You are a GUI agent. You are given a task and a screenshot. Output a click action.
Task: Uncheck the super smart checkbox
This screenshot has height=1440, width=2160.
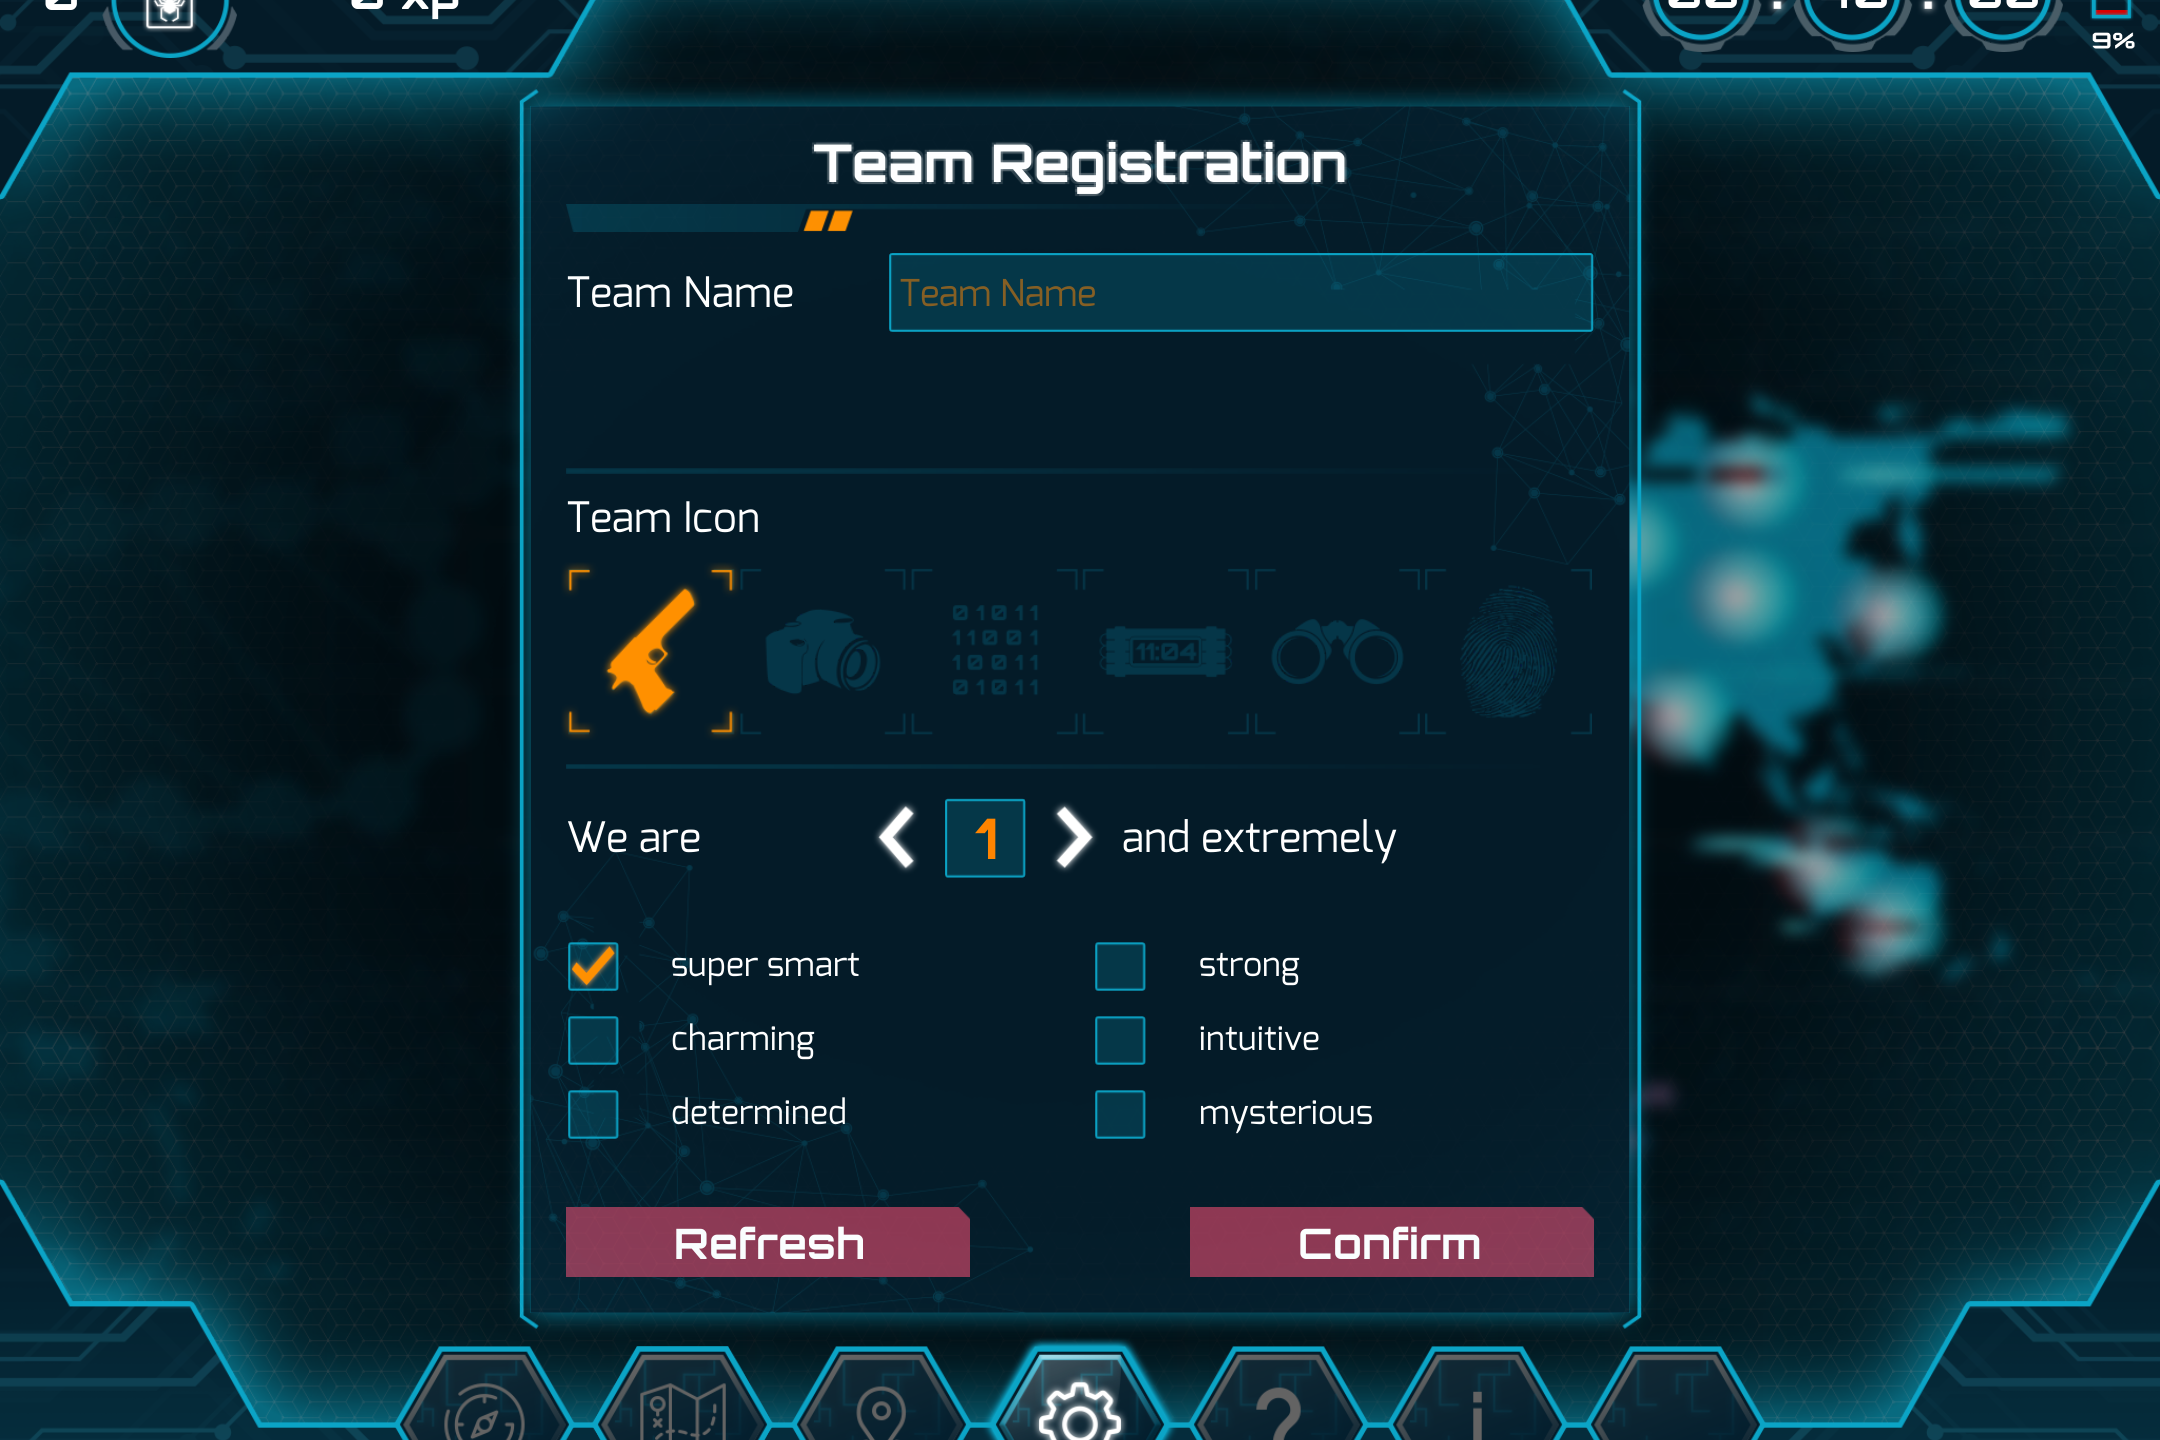point(593,966)
